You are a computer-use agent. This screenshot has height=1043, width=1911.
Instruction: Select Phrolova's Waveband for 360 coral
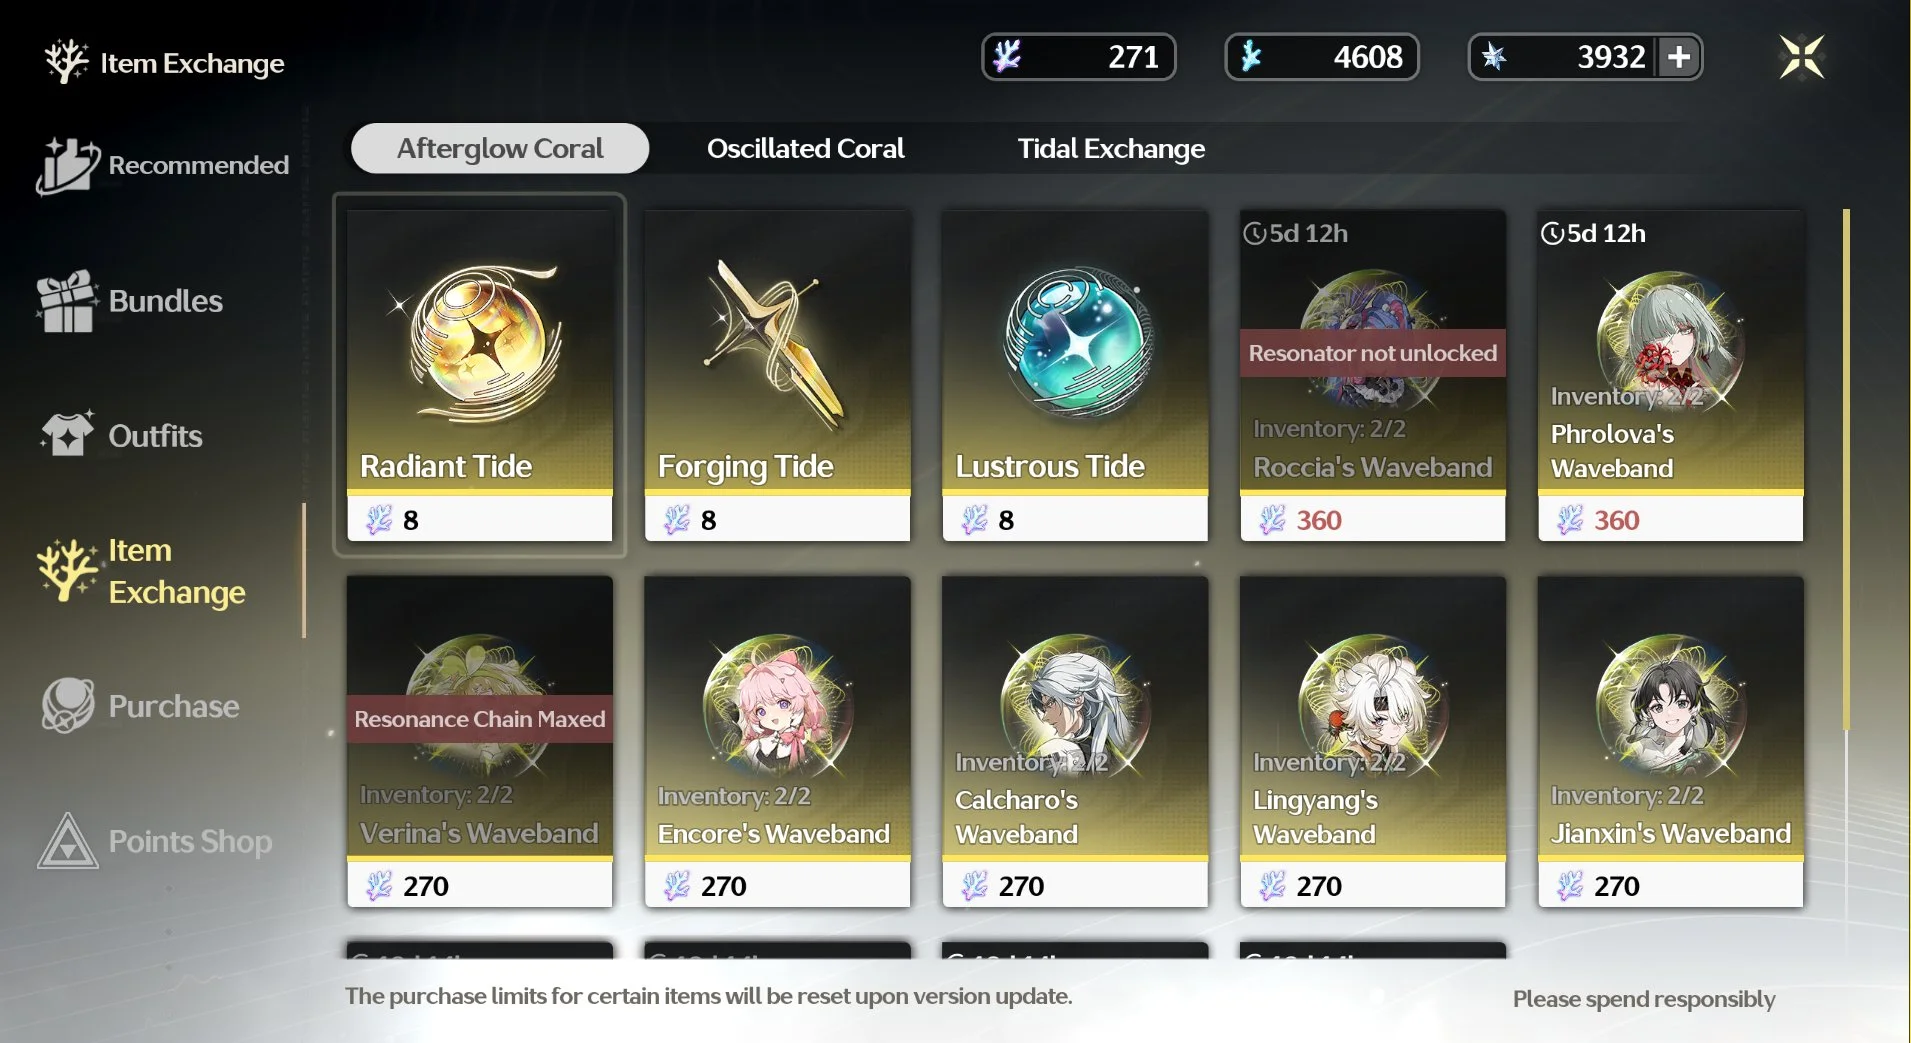click(1671, 375)
